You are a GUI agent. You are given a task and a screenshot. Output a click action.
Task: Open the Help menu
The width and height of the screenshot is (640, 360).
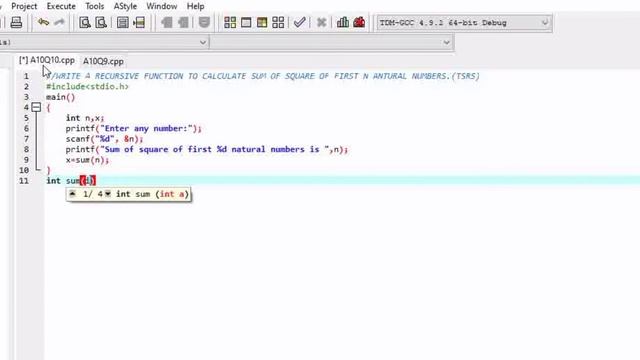(x=196, y=6)
